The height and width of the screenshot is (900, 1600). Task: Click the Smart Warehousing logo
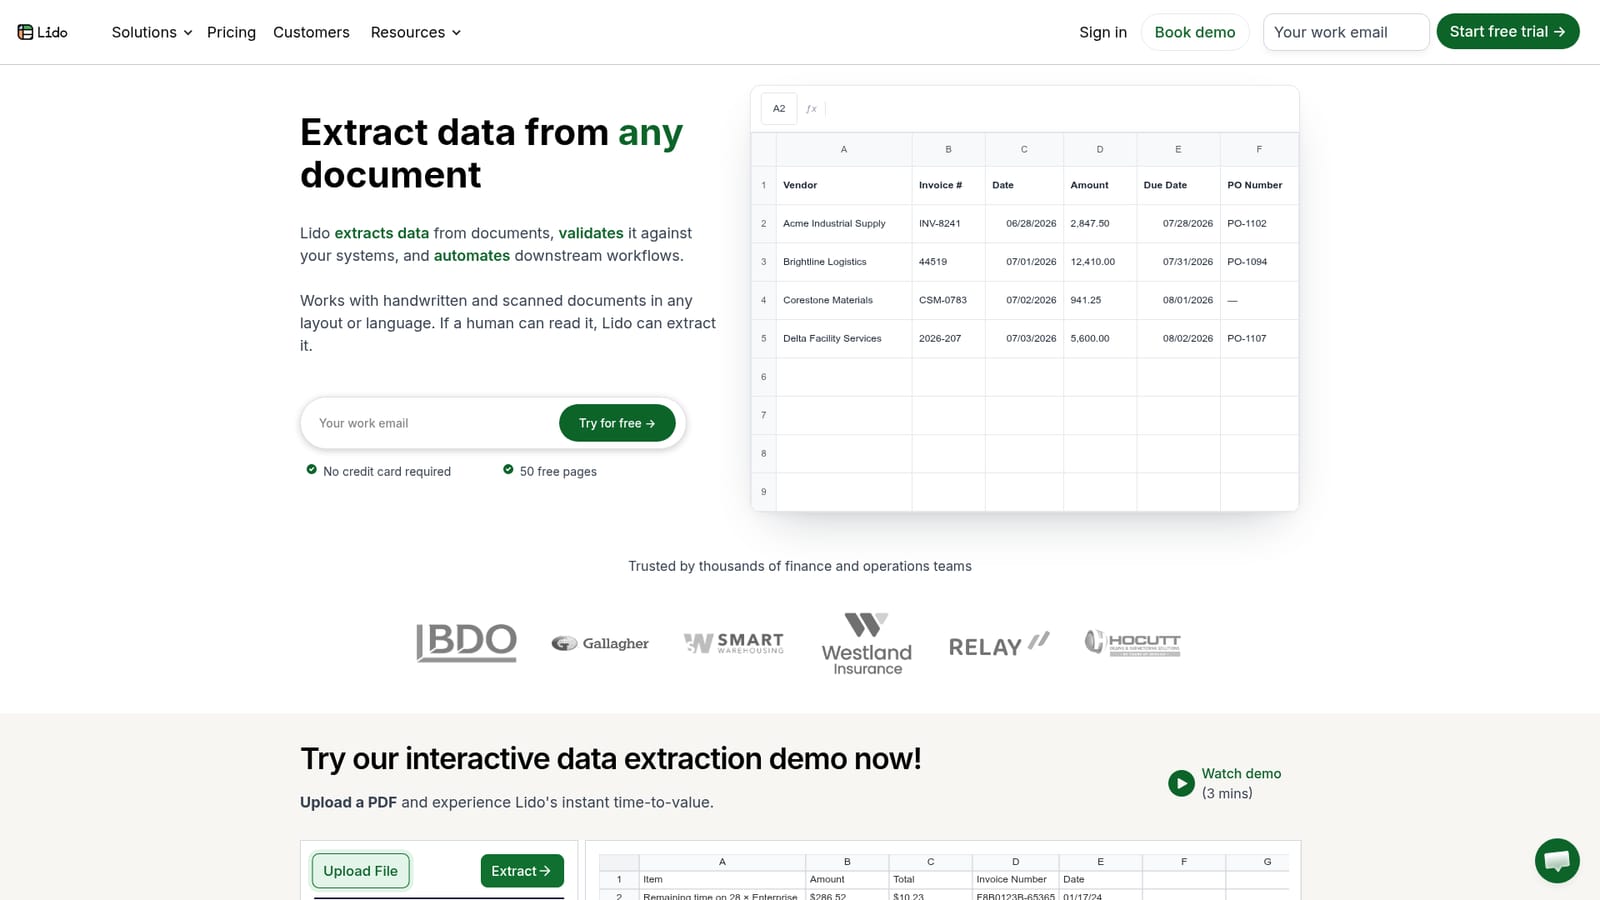coord(734,643)
